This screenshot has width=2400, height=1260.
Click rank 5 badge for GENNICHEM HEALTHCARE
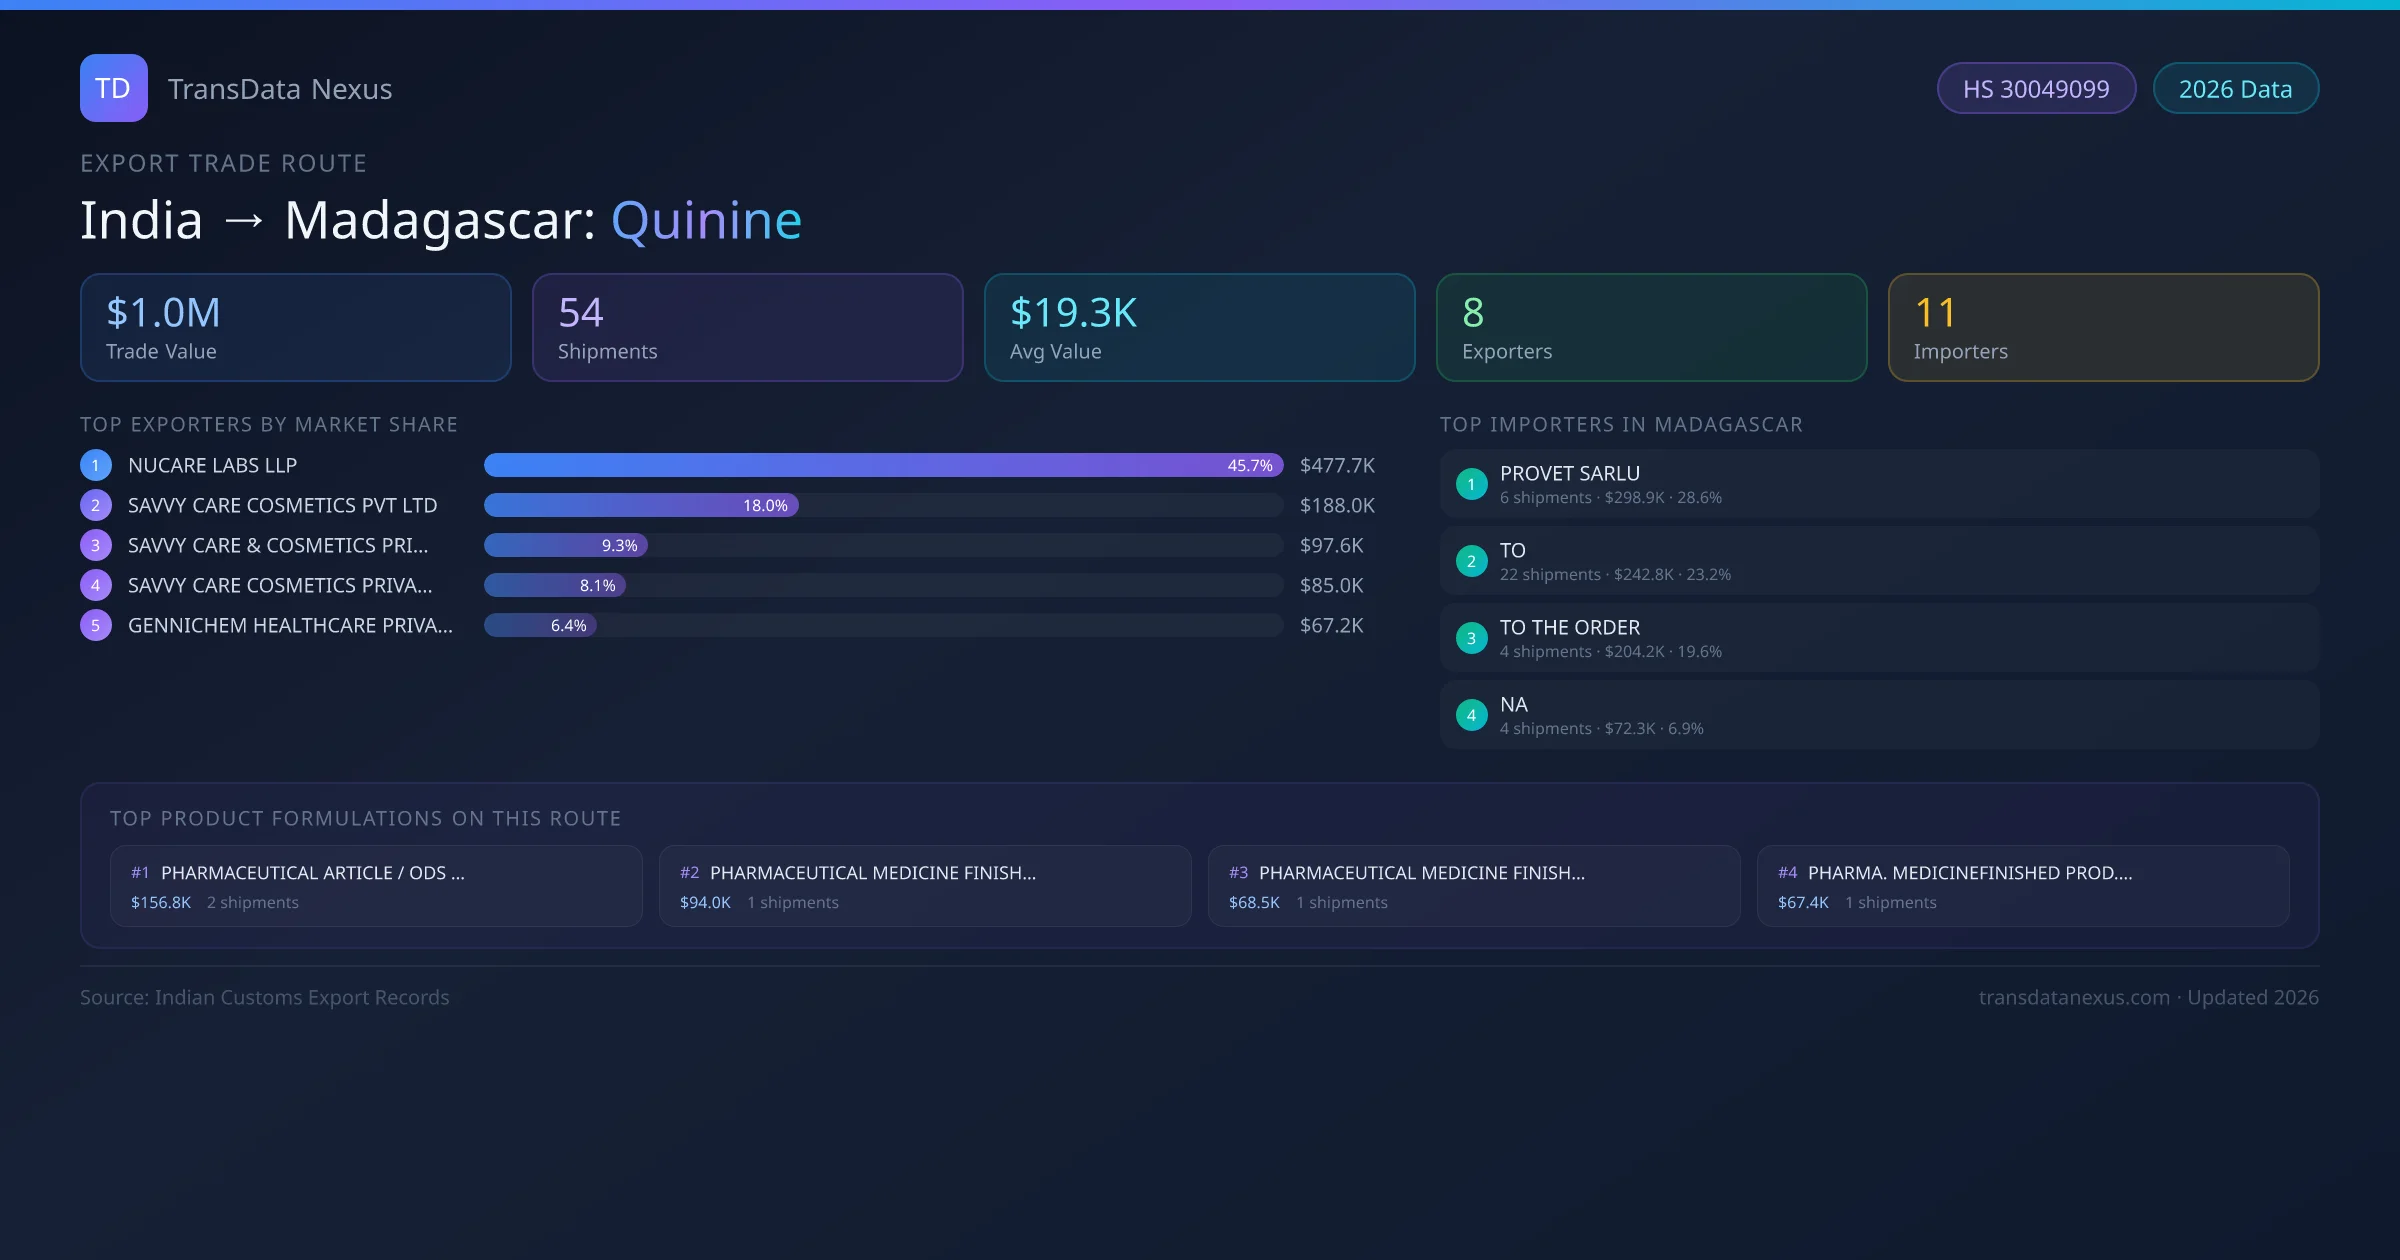[95, 625]
